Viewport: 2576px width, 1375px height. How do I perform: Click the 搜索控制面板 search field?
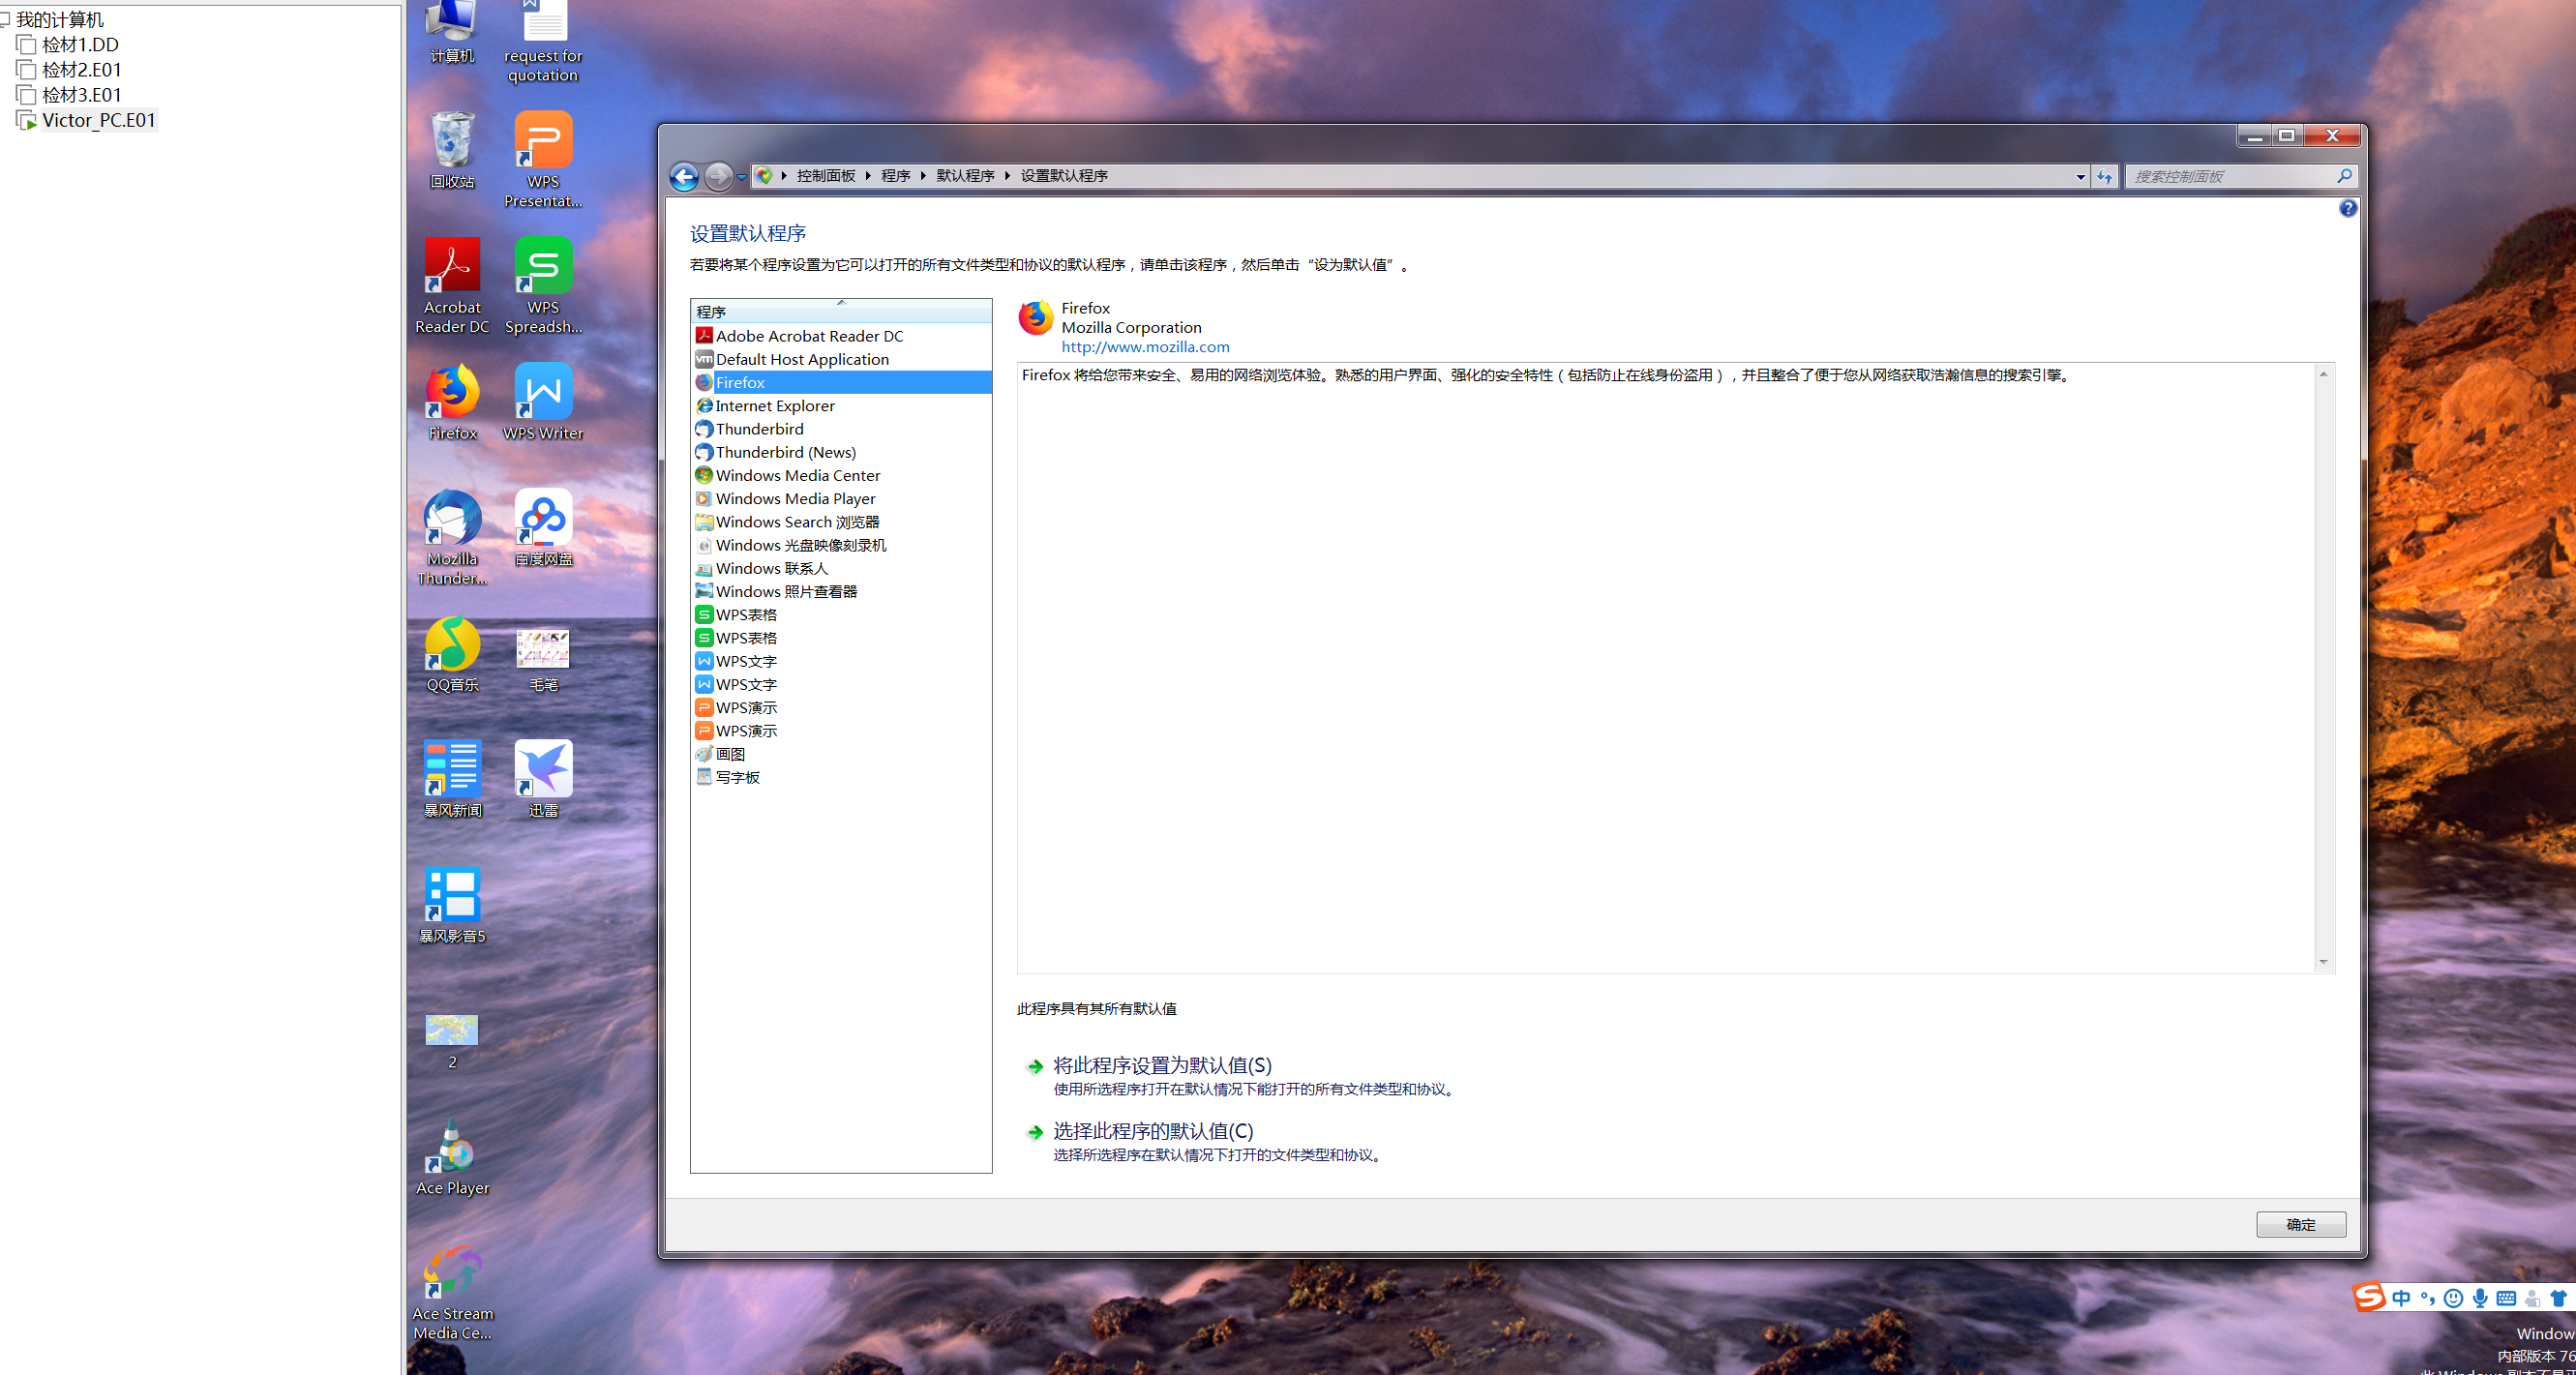2230,176
